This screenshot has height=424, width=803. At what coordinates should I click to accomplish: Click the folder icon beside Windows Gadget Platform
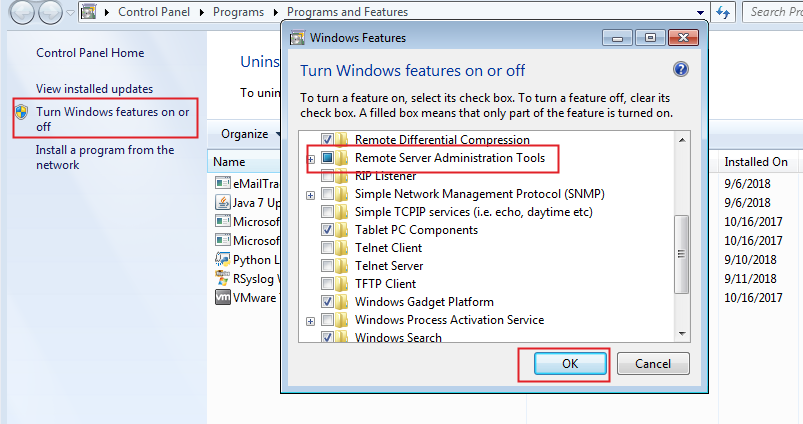342,302
